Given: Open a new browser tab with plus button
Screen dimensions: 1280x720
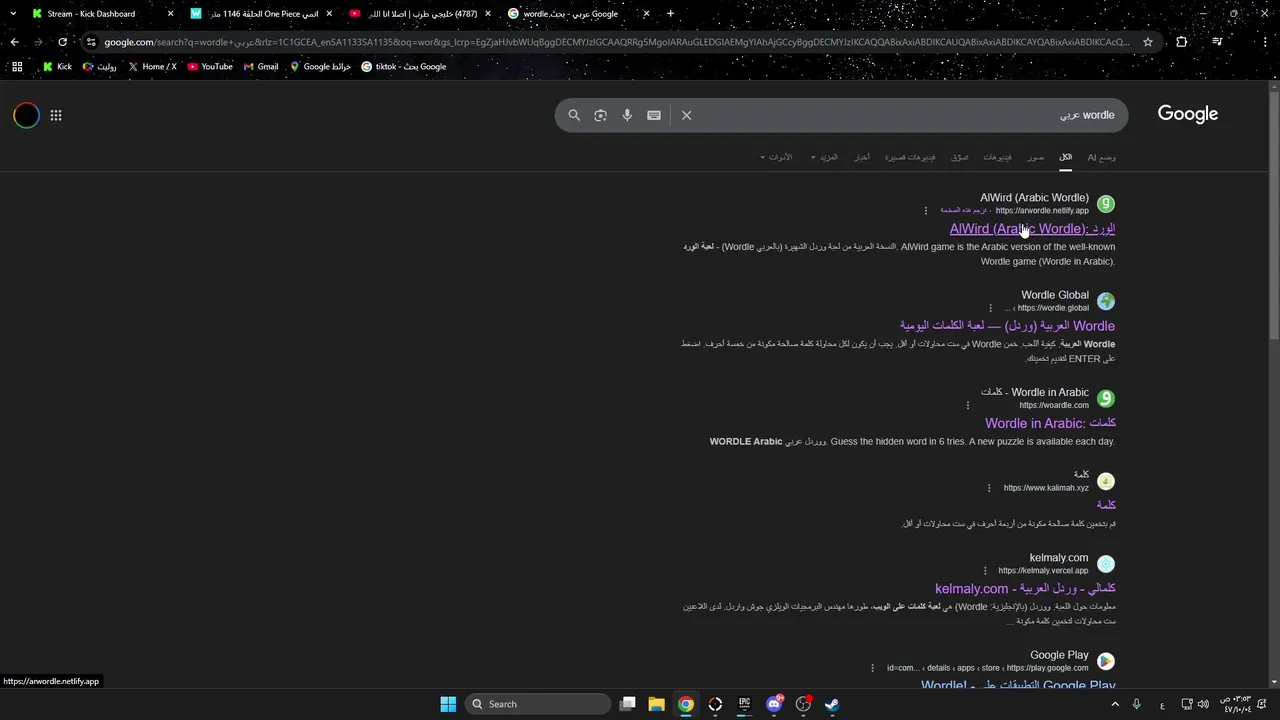Looking at the screenshot, I should (670, 14).
